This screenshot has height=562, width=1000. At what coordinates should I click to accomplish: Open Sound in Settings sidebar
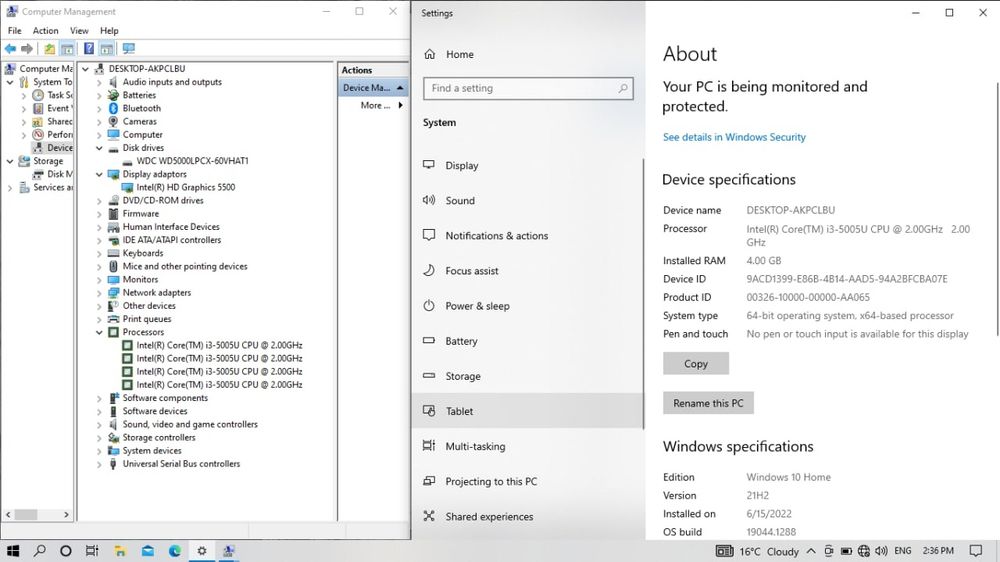[x=527, y=200]
